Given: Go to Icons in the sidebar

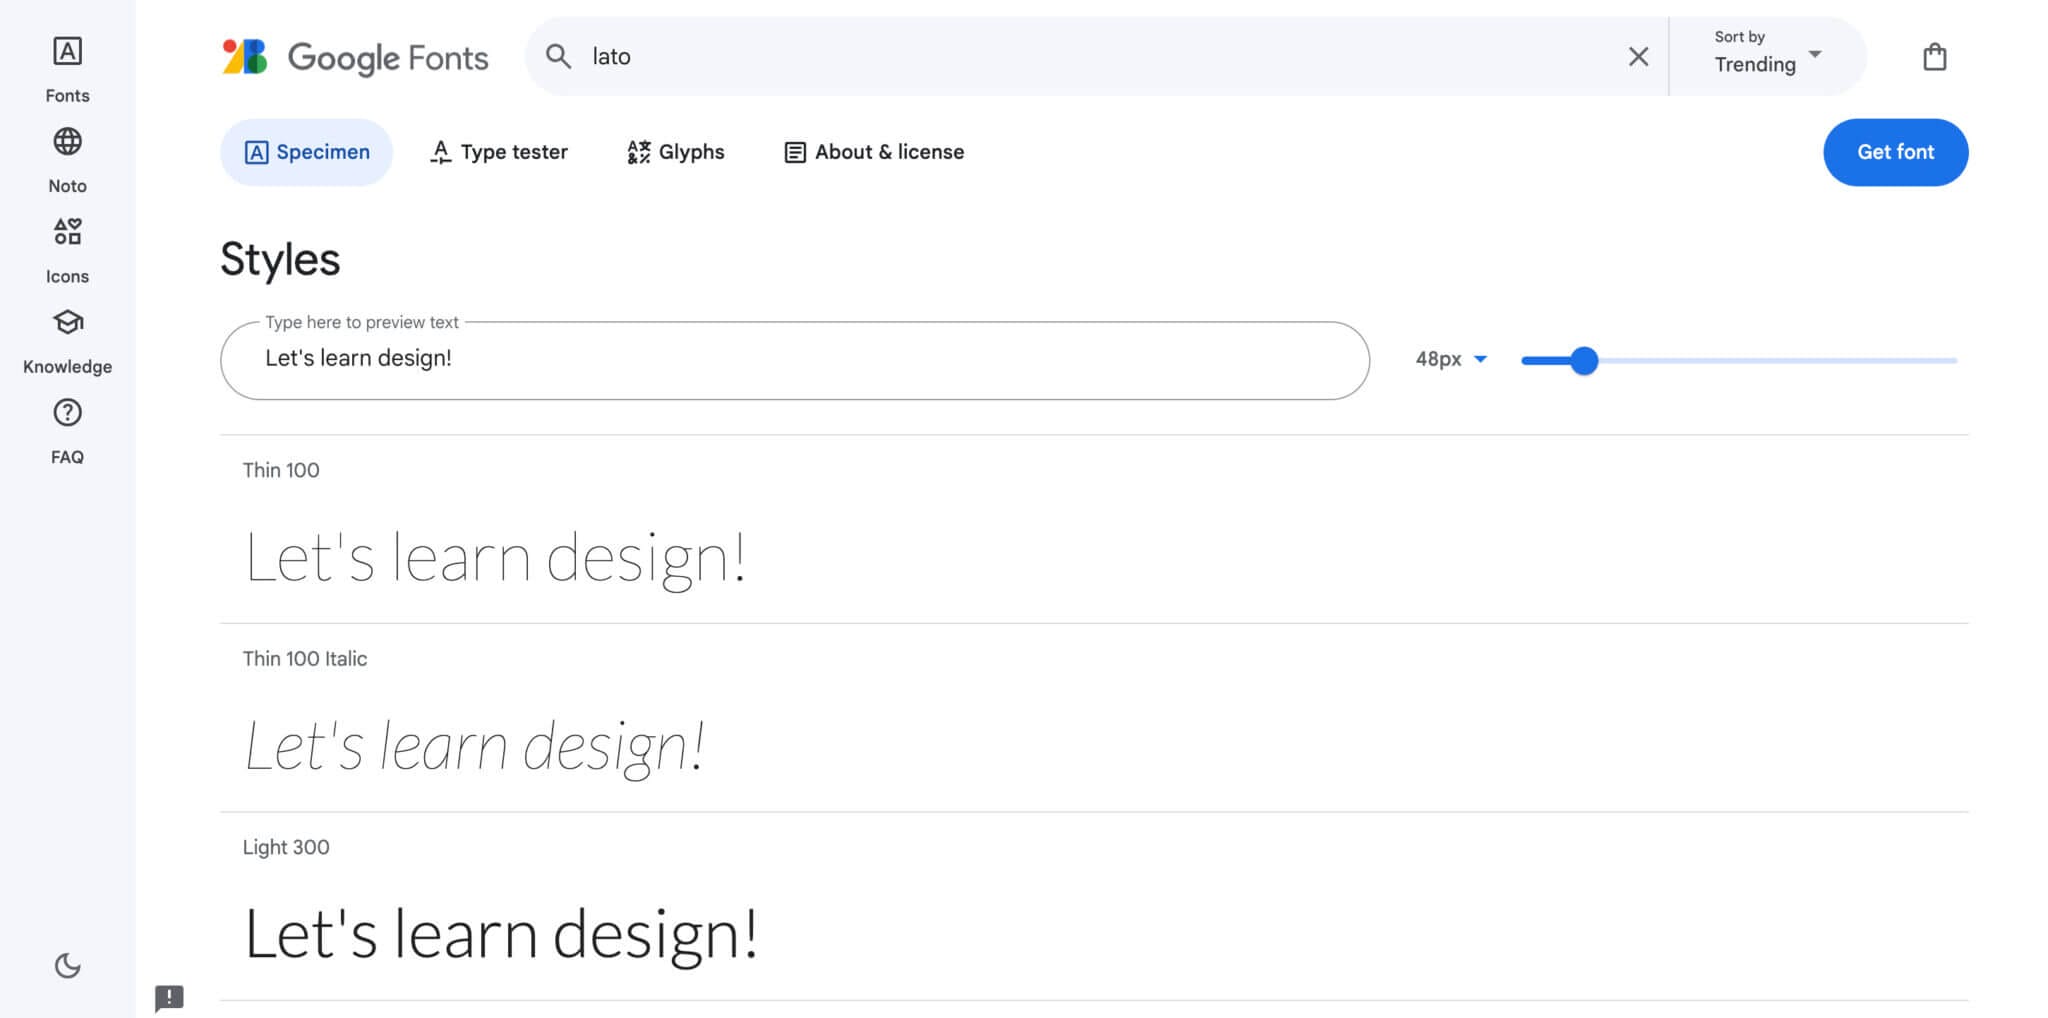Looking at the screenshot, I should pyautogui.click(x=67, y=249).
